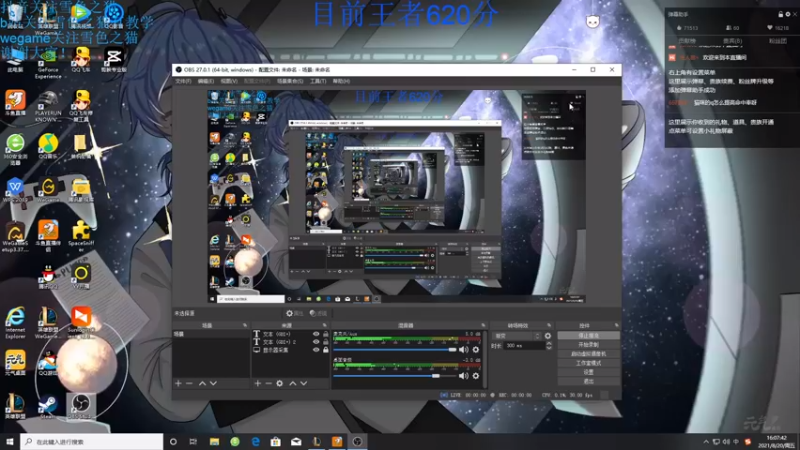This screenshot has width=800, height=450.
Task: Select the OBS Studio desktop shortcut
Action: pyautogui.click(x=81, y=407)
